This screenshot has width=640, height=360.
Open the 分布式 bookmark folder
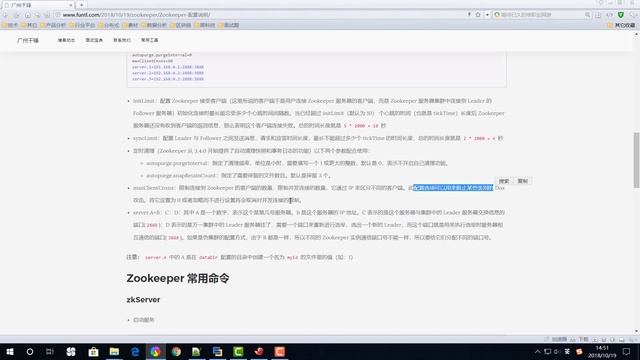(x=109, y=25)
